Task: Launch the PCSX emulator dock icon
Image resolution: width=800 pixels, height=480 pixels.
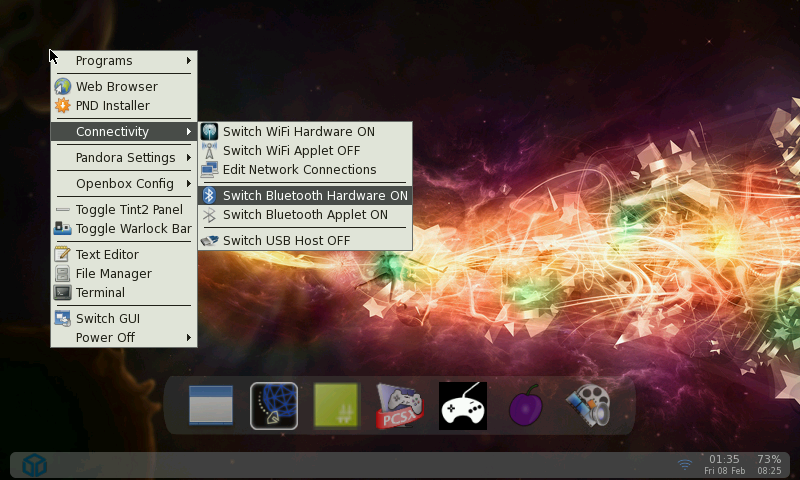Action: (400, 406)
